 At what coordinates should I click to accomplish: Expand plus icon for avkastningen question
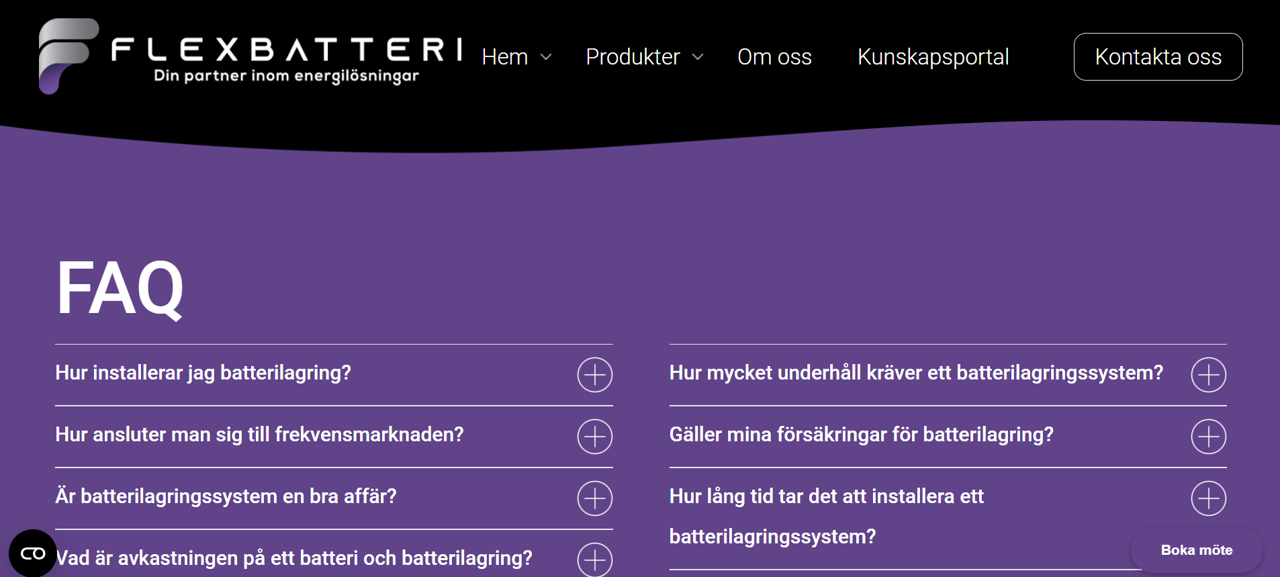point(595,559)
